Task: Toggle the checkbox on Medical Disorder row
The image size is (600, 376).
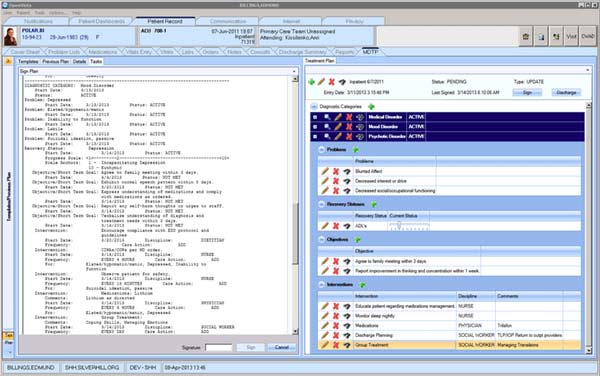Action: [x=315, y=117]
